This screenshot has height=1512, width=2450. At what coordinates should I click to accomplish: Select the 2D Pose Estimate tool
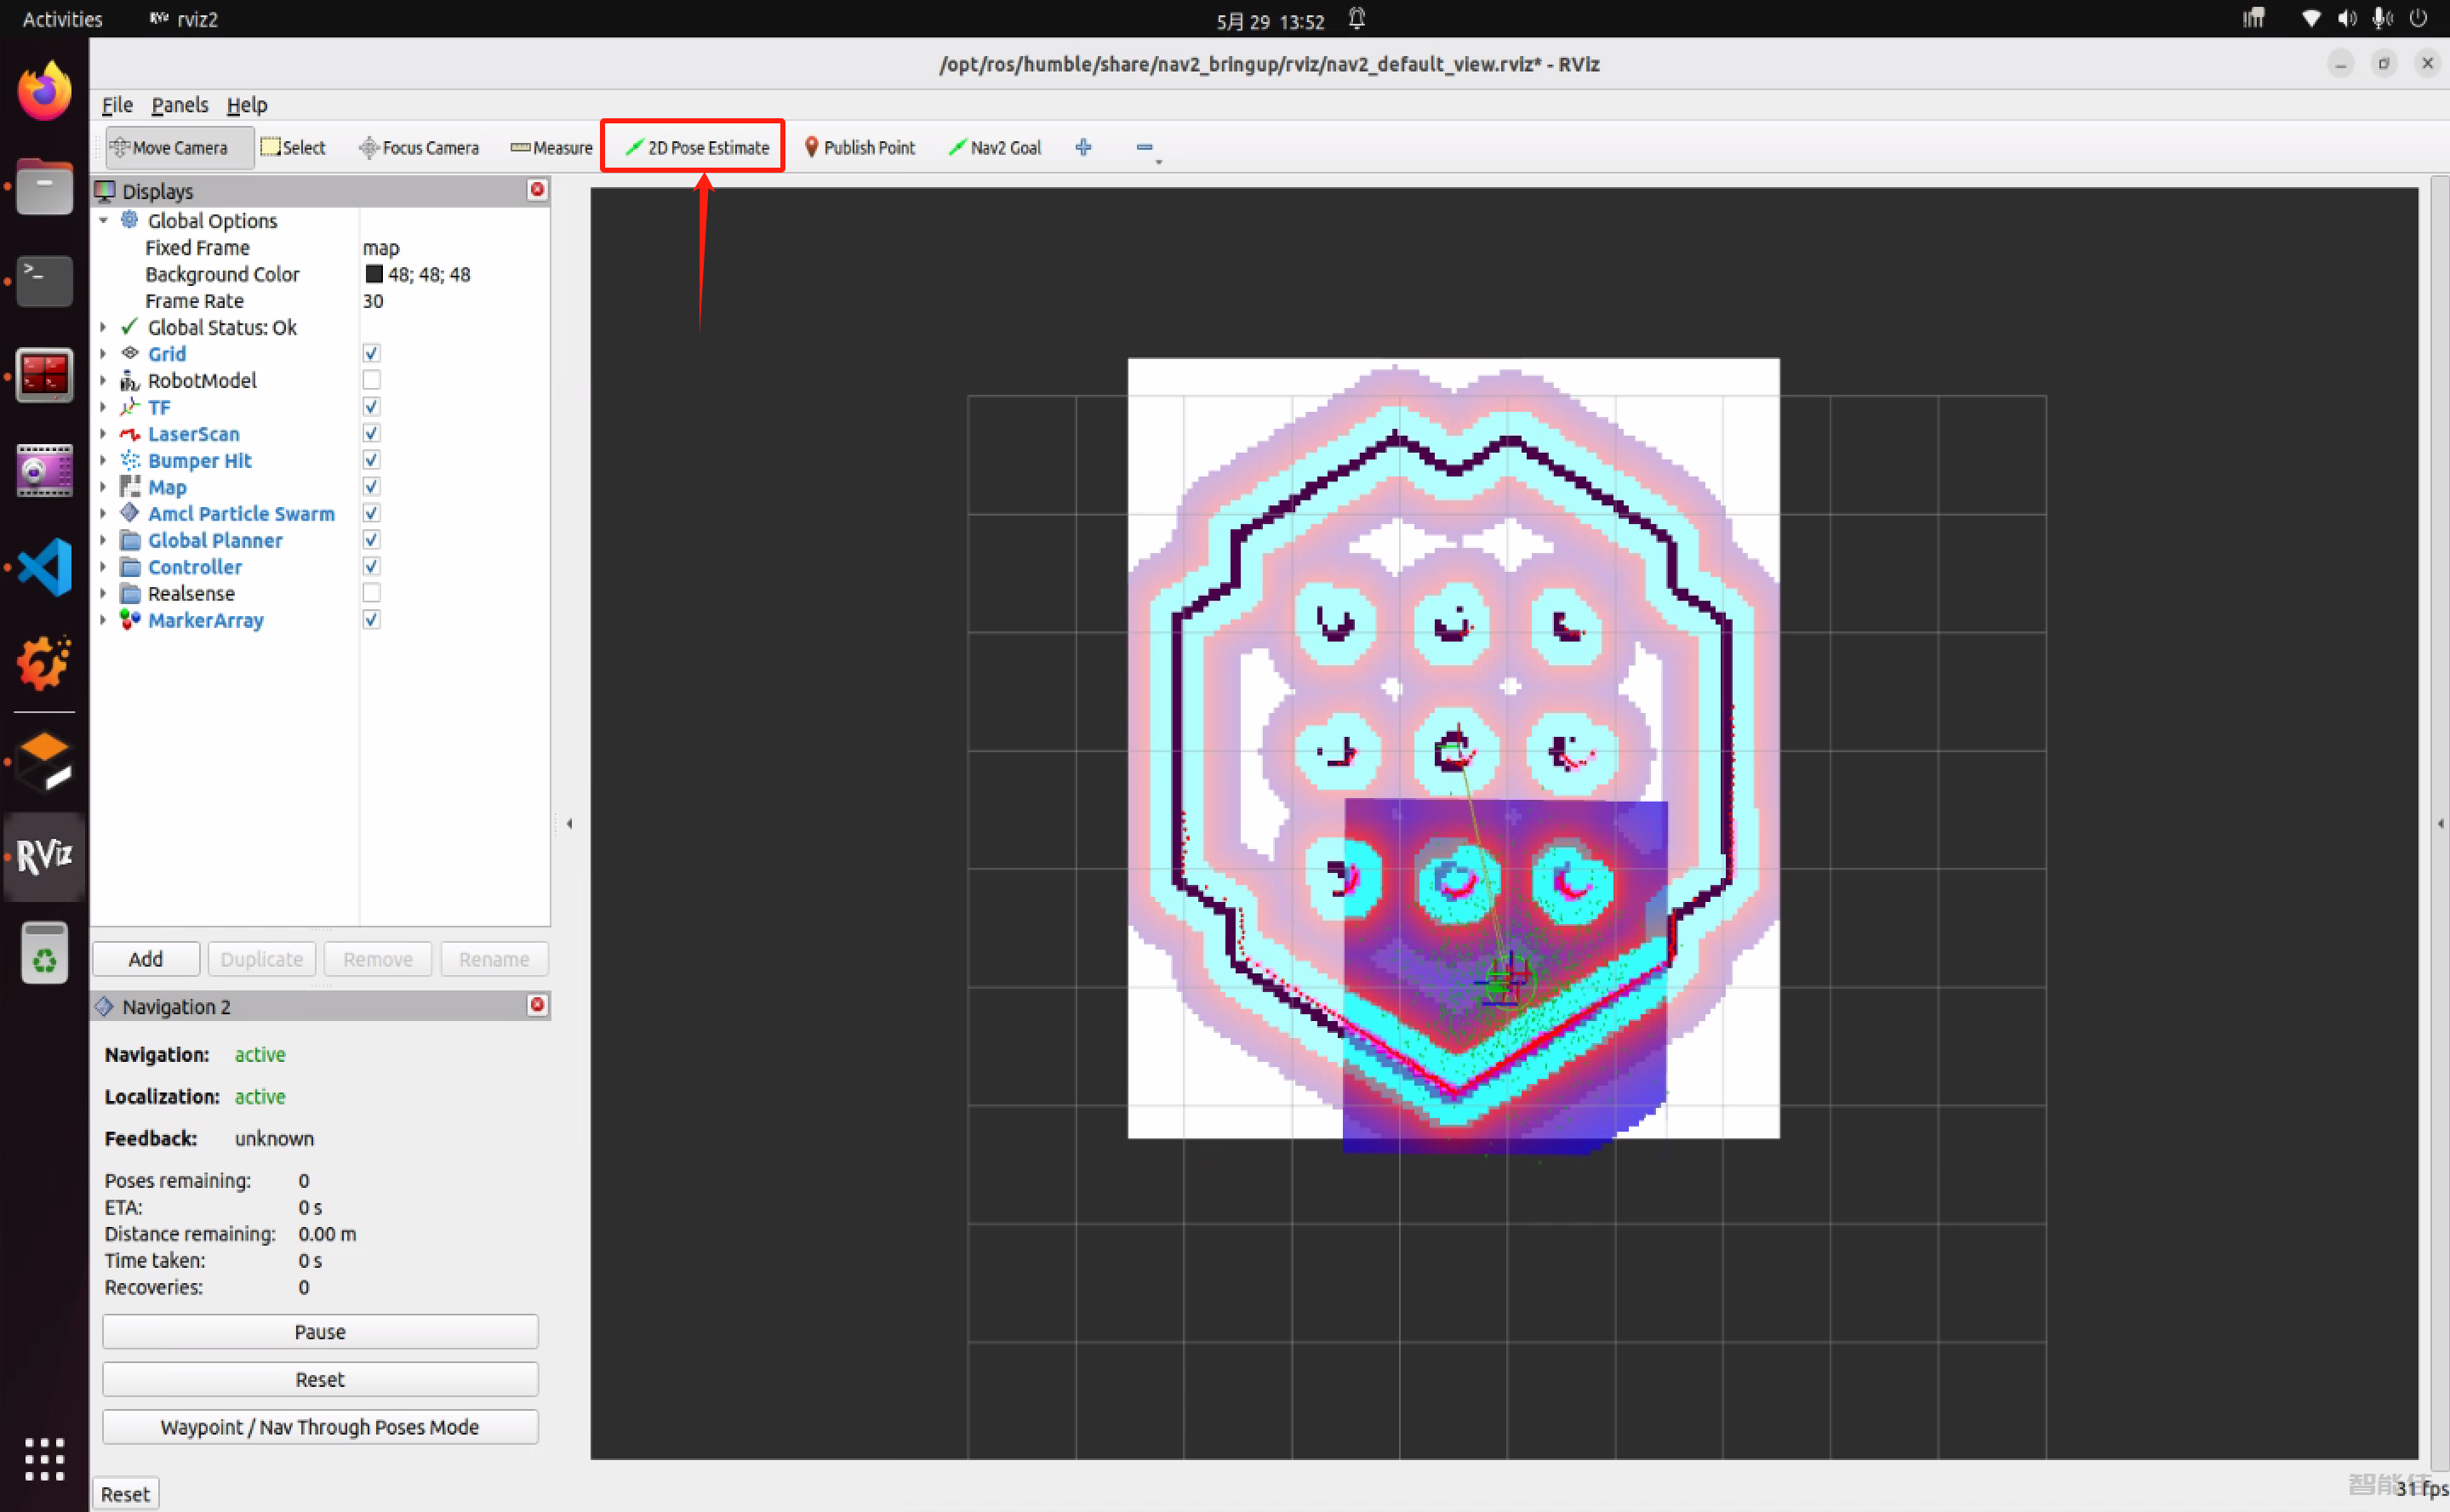(697, 147)
